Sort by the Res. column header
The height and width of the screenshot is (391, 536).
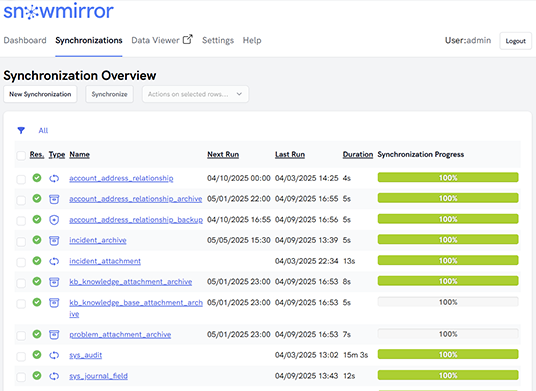(37, 154)
